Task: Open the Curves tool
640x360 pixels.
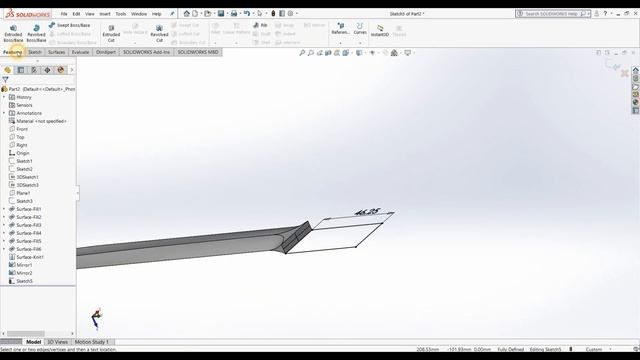Action: click(x=360, y=29)
